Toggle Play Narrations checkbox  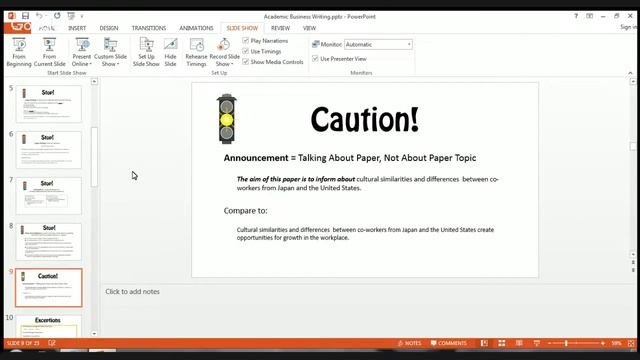tap(245, 40)
